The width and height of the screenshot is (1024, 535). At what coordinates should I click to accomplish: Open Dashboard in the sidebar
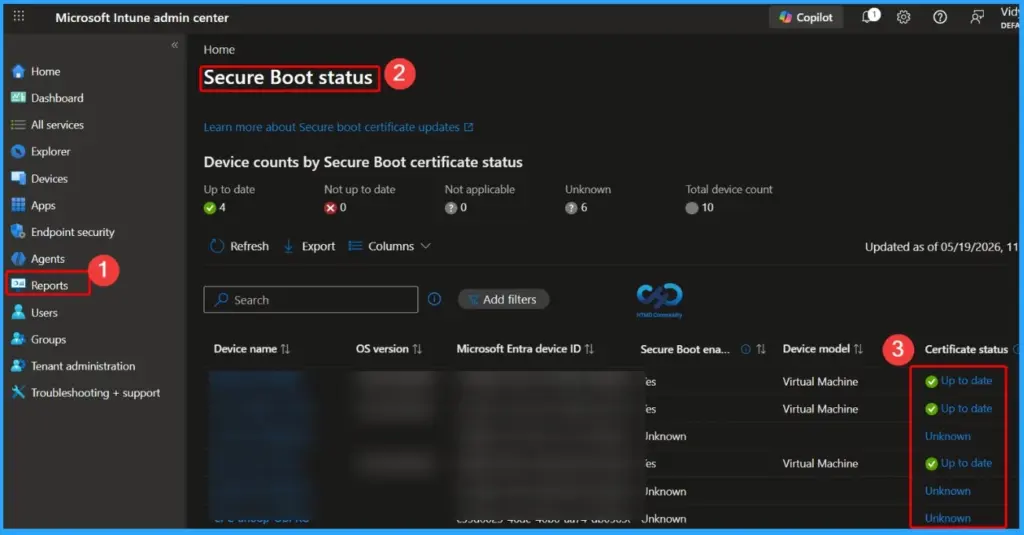click(57, 98)
